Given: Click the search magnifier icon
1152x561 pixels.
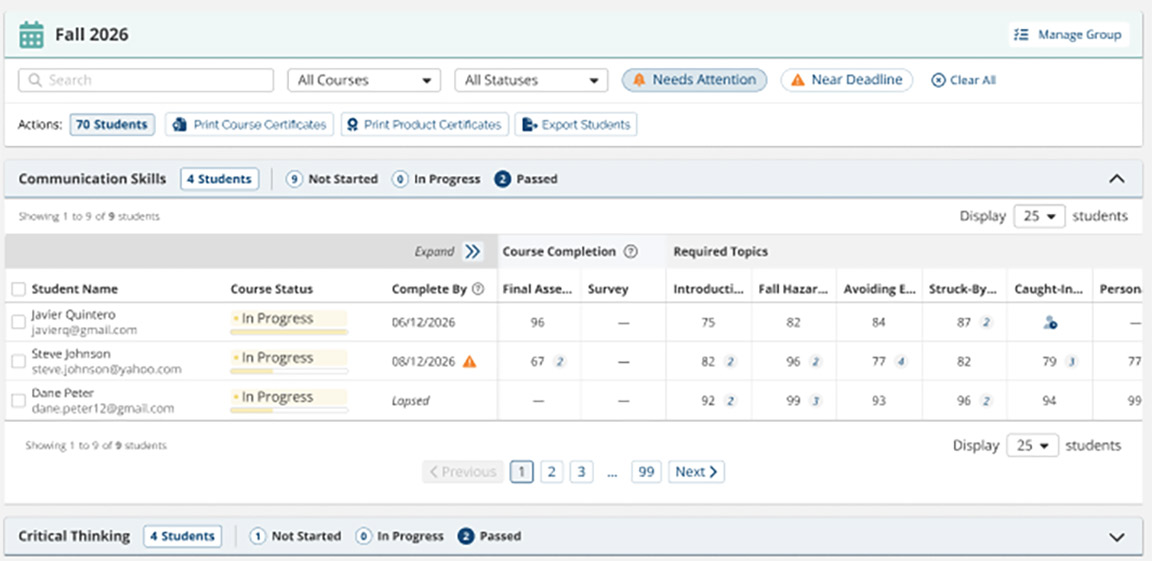Looking at the screenshot, I should point(34,80).
